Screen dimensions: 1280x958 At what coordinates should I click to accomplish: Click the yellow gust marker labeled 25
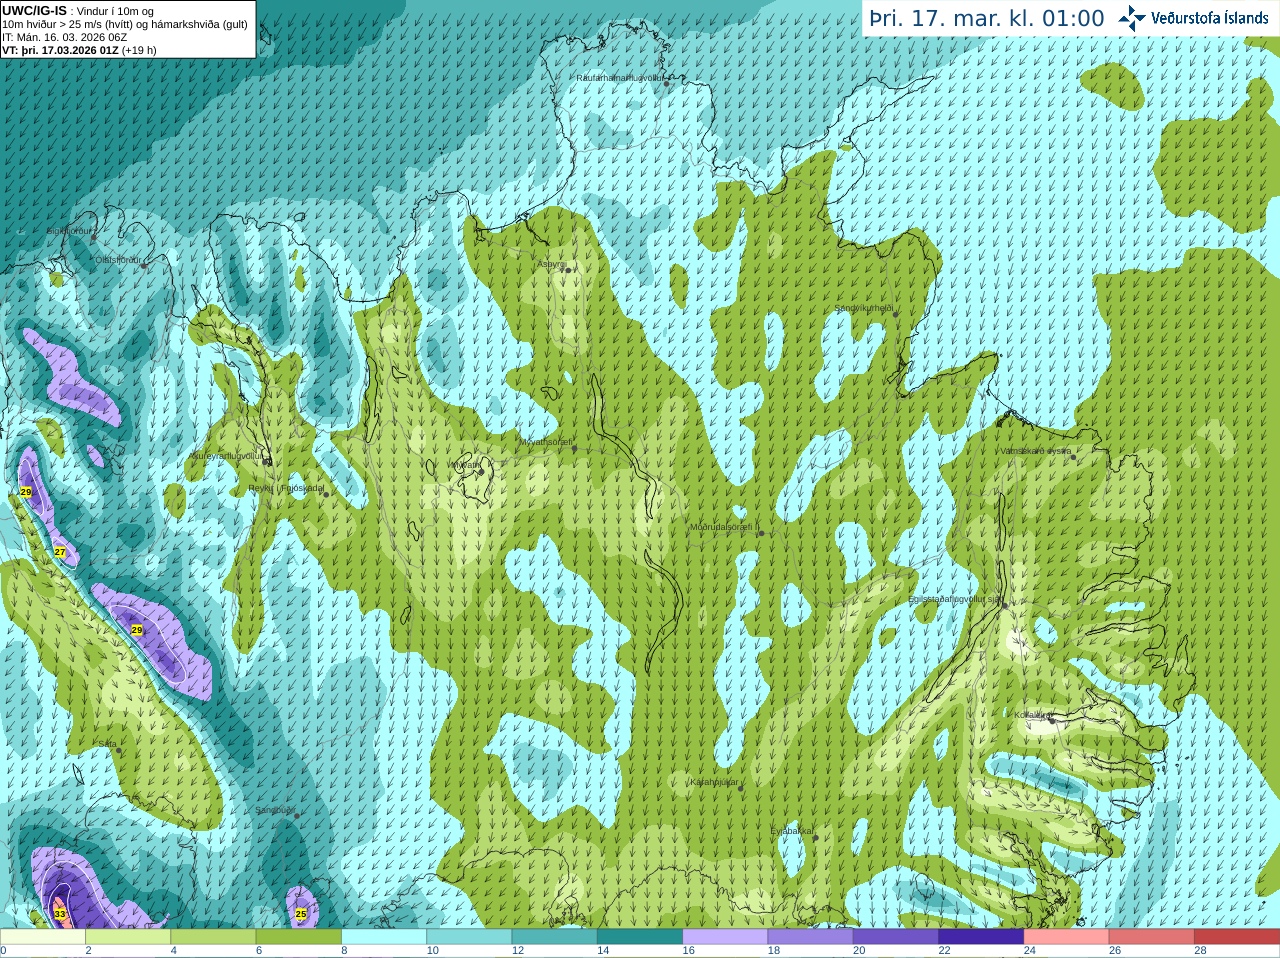301,913
